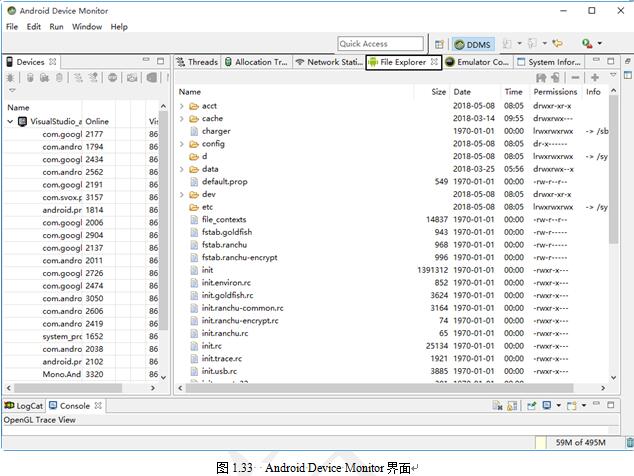Screen dimensions: 634x476
Task: Switch to the LogCat tab
Action: [24, 406]
